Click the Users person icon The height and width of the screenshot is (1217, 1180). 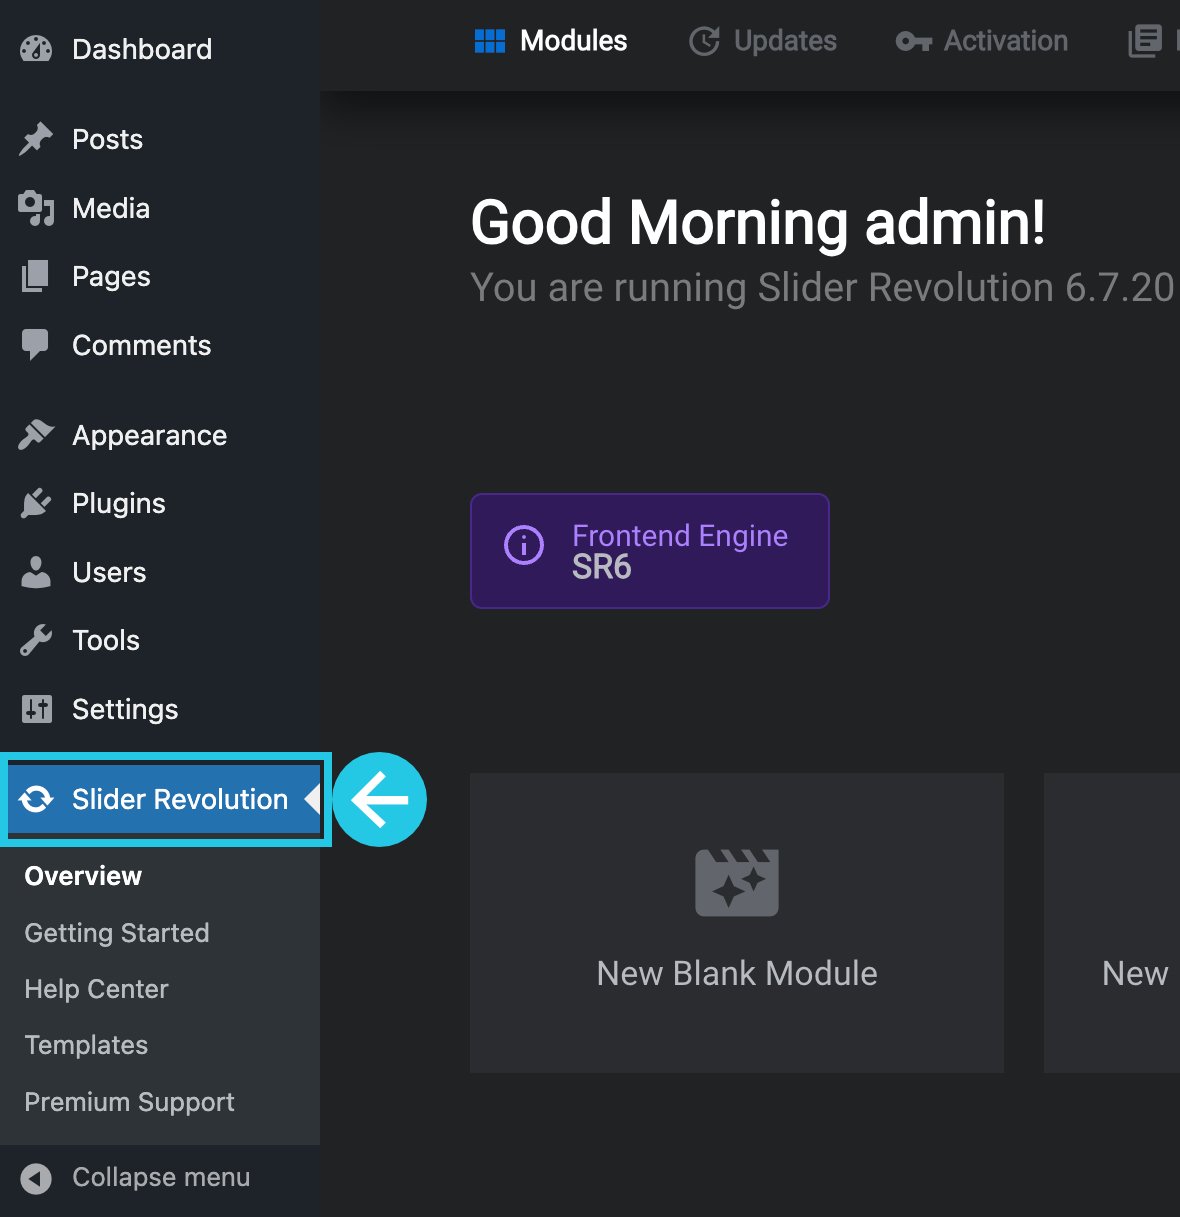click(36, 572)
